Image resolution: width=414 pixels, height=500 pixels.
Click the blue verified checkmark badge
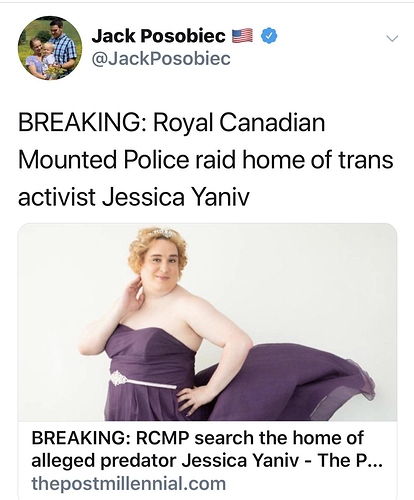coord(269,36)
